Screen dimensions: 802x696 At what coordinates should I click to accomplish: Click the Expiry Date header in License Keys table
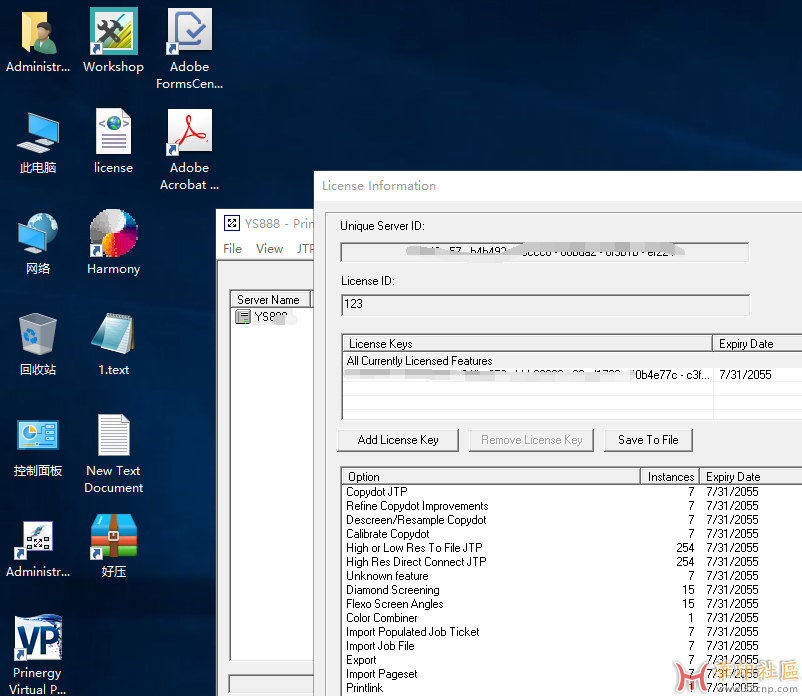[757, 344]
